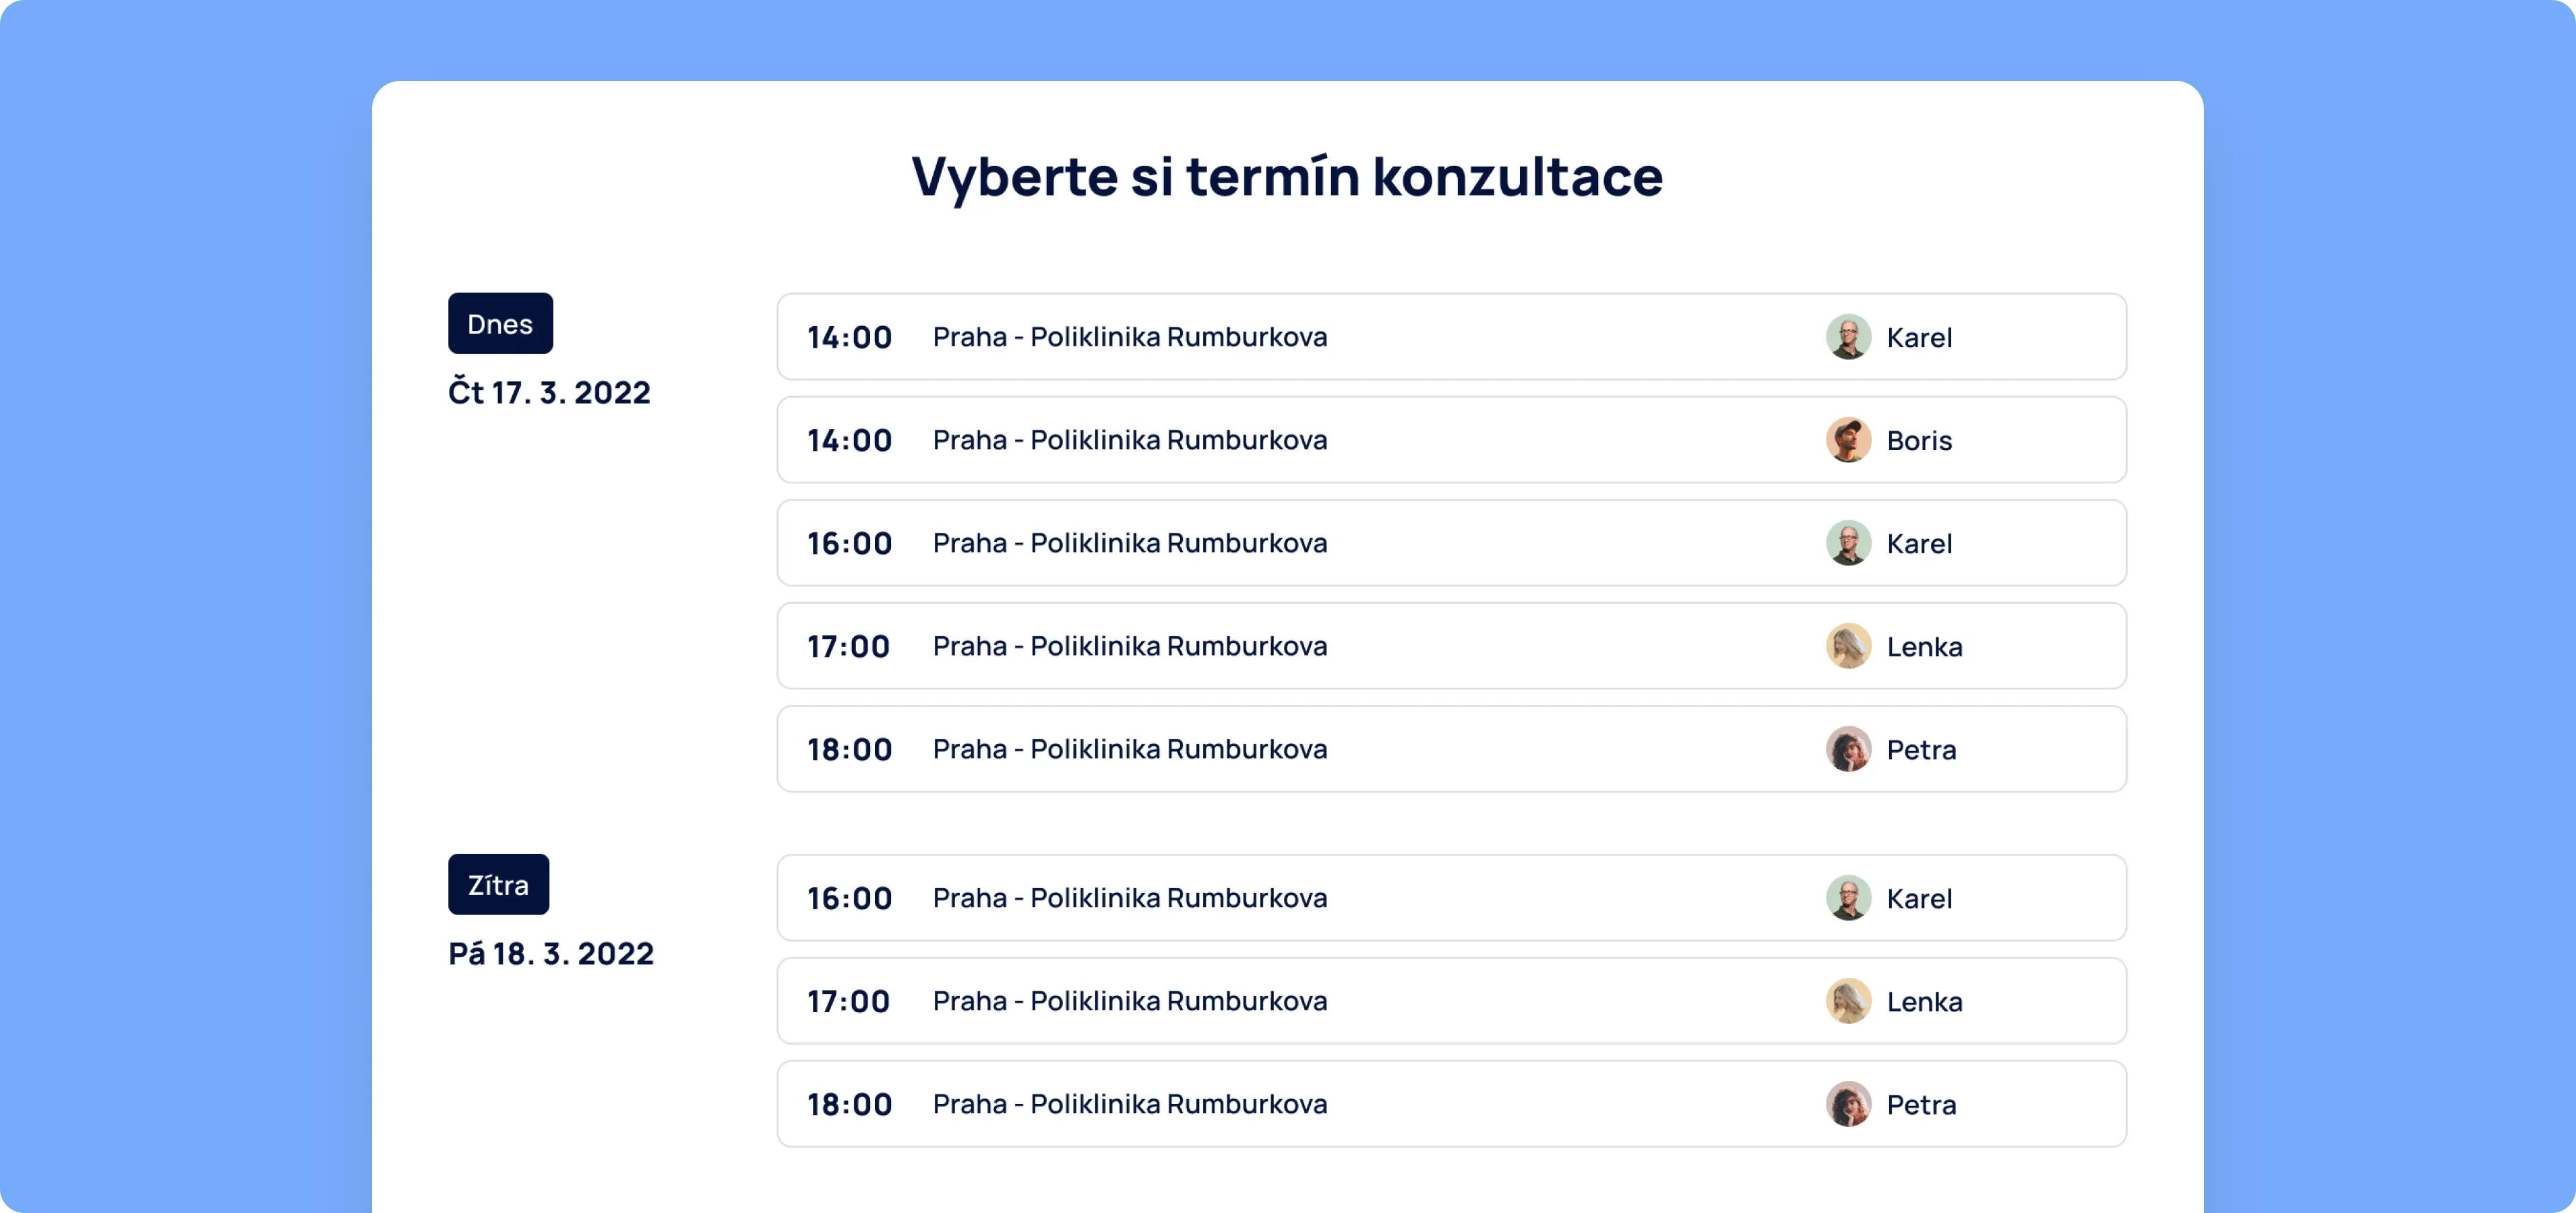Book today's 18:00 time label with Petra
This screenshot has height=1213, width=2576.
[x=849, y=750]
